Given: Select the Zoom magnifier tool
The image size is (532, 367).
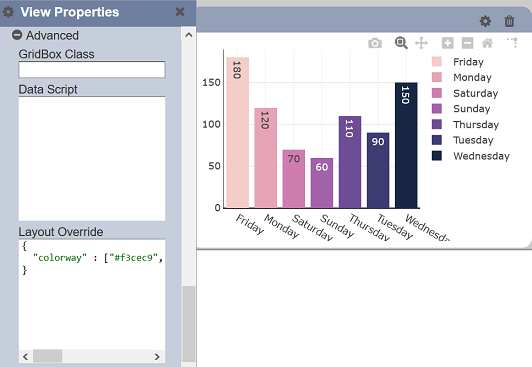Looking at the screenshot, I should [401, 43].
